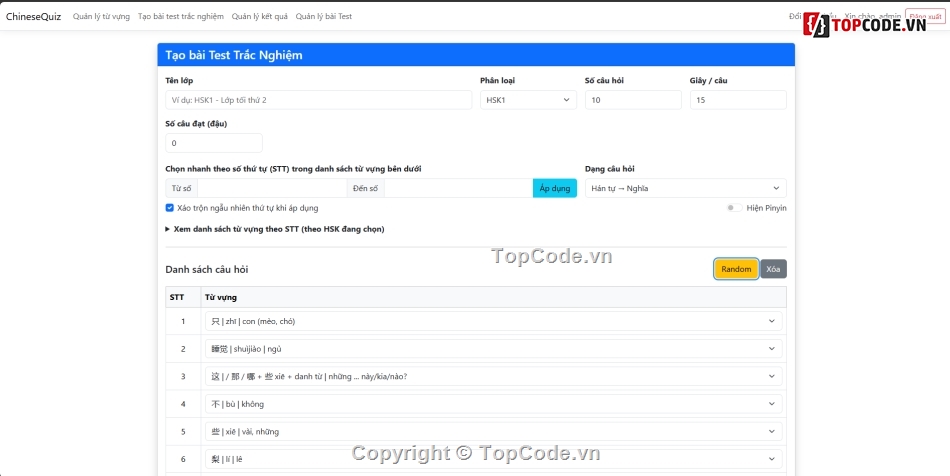Open the Phân loại HSK1 dropdown
This screenshot has width=950, height=476.
528,100
